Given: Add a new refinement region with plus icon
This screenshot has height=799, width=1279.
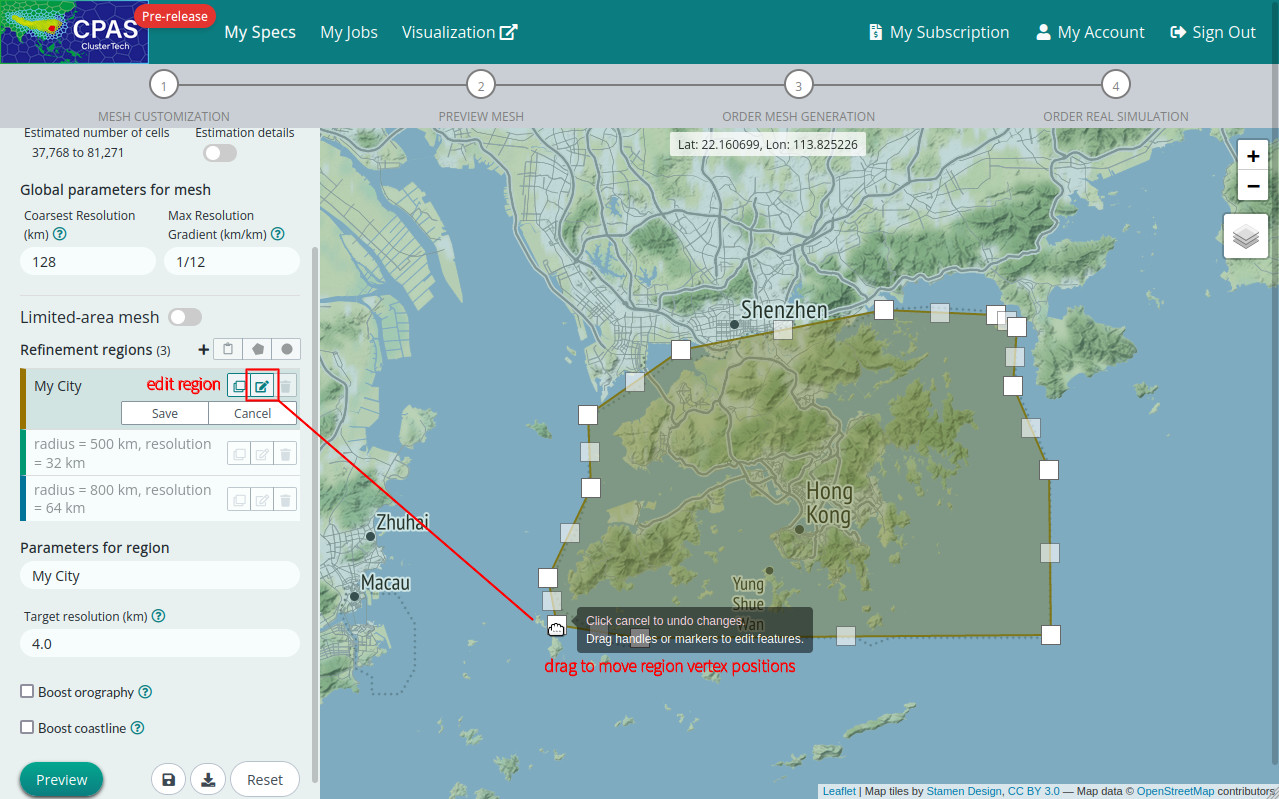Looking at the screenshot, I should [204, 350].
